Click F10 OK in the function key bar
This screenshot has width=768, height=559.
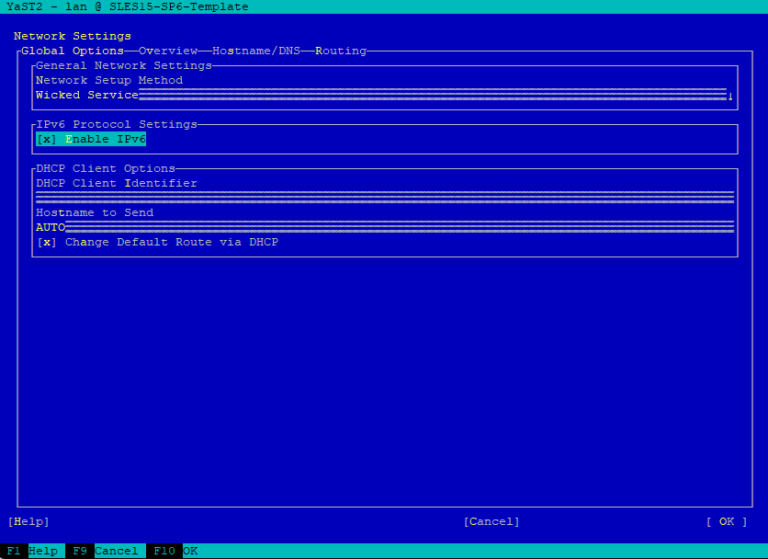pyautogui.click(x=174, y=551)
